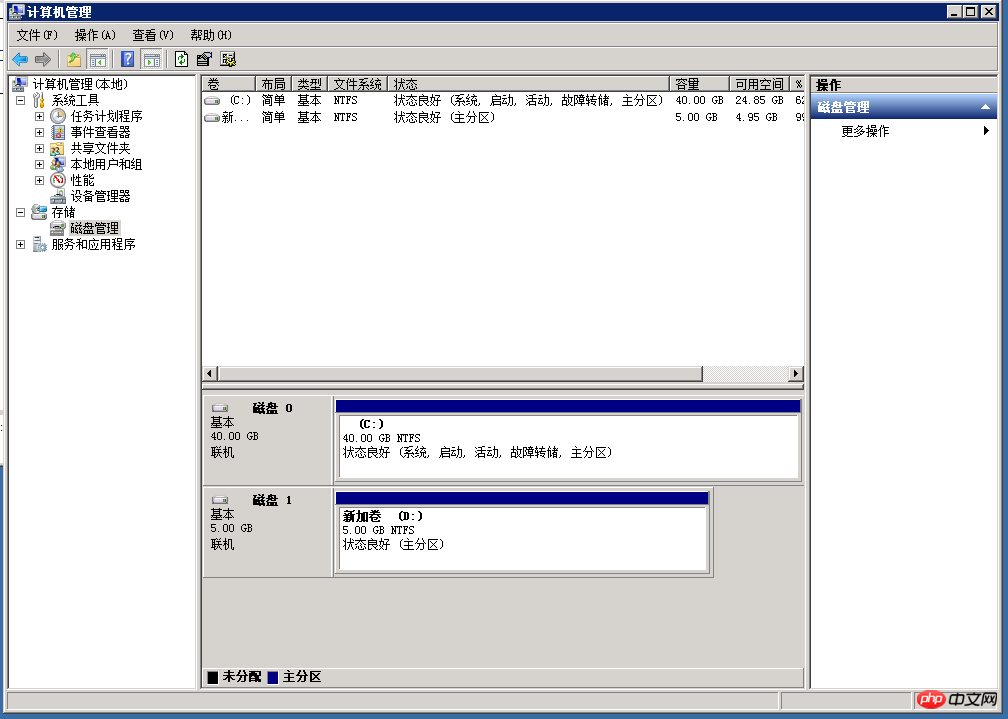The image size is (1008, 719).
Task: Click the 任务计划程序 clock icon
Action: (x=58, y=116)
